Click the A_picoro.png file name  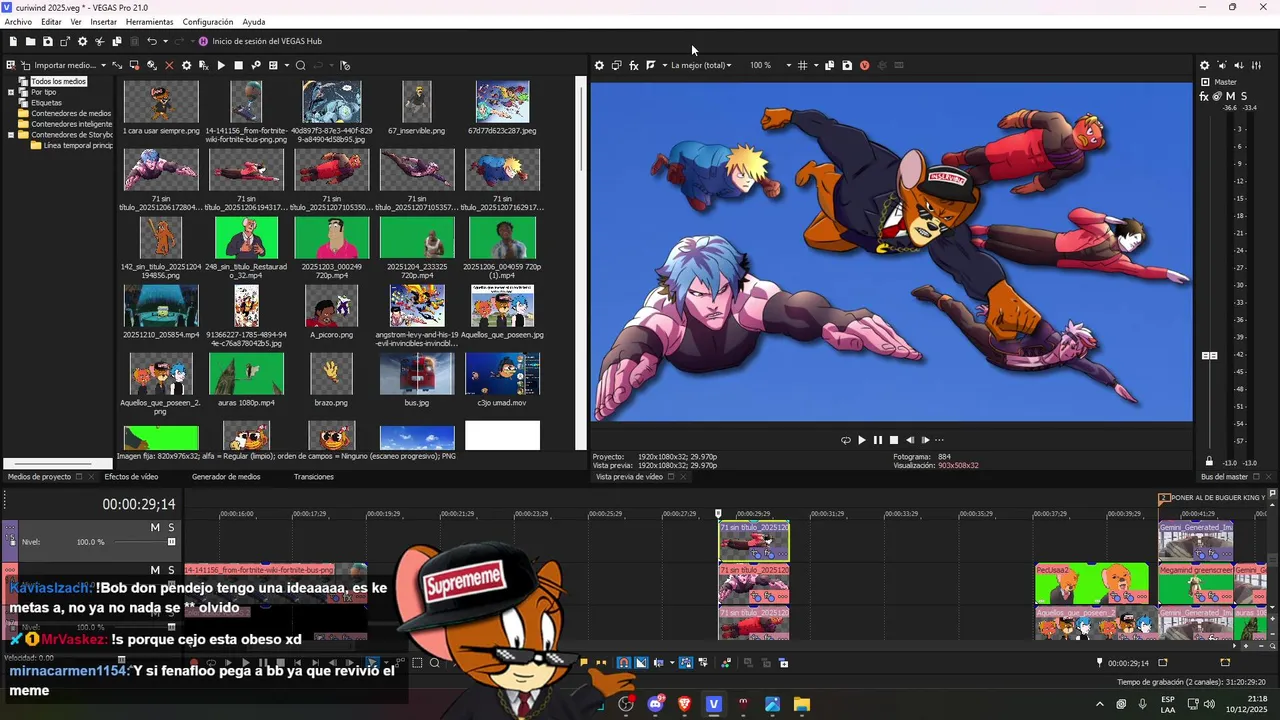point(331,335)
